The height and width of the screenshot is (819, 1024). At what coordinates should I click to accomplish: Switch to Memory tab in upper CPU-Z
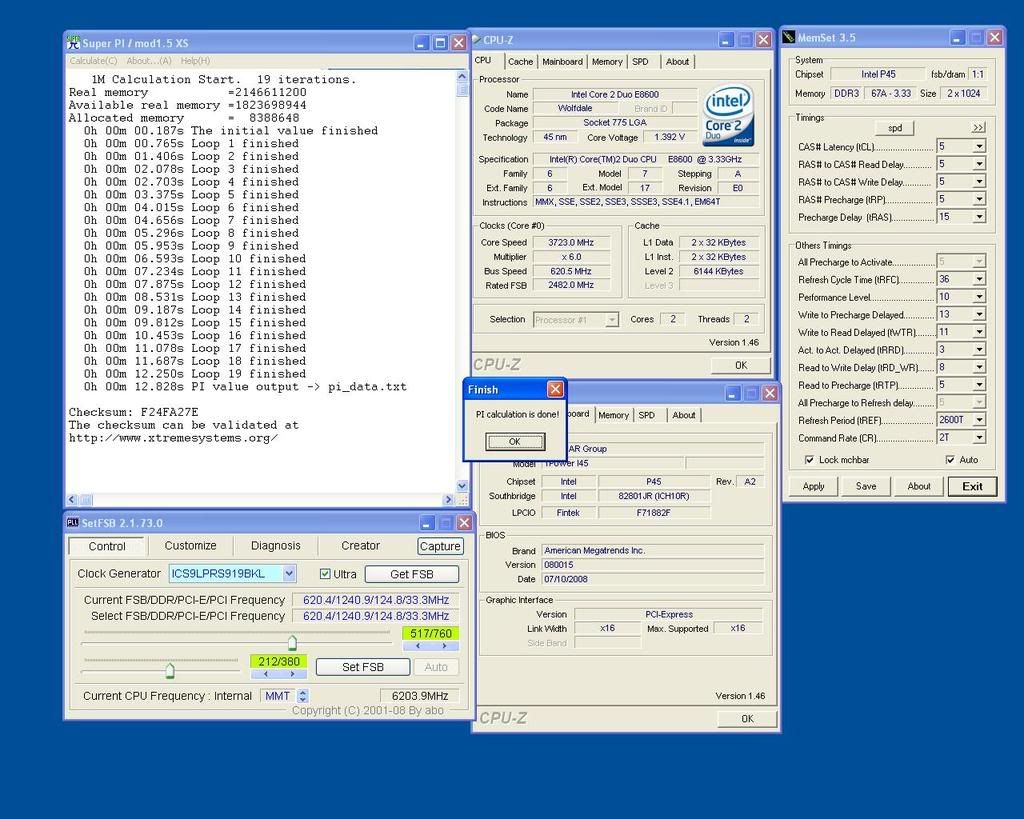pyautogui.click(x=607, y=61)
